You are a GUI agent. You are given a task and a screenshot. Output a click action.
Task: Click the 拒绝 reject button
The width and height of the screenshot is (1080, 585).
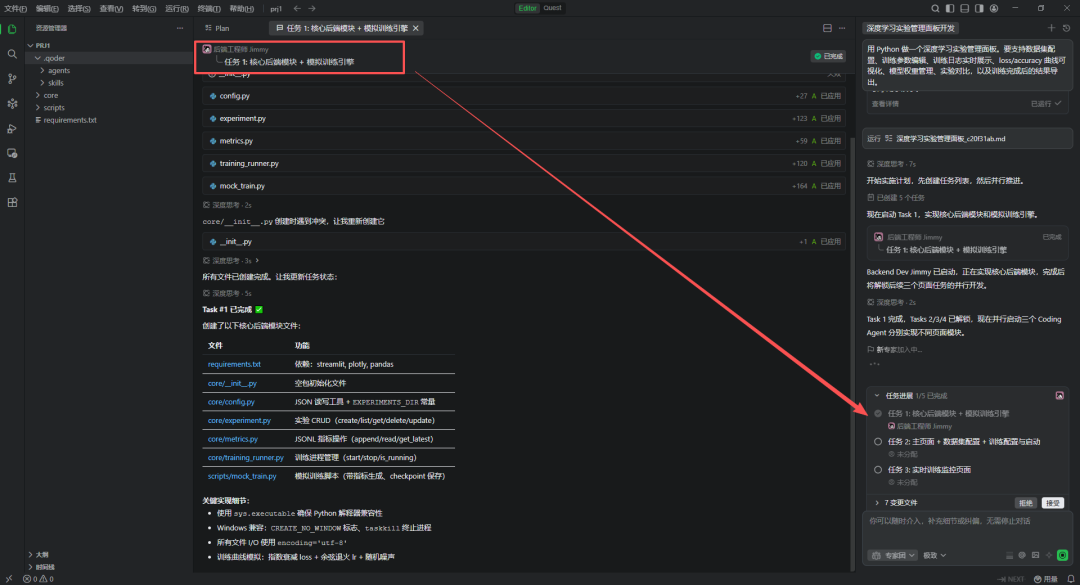click(1025, 502)
